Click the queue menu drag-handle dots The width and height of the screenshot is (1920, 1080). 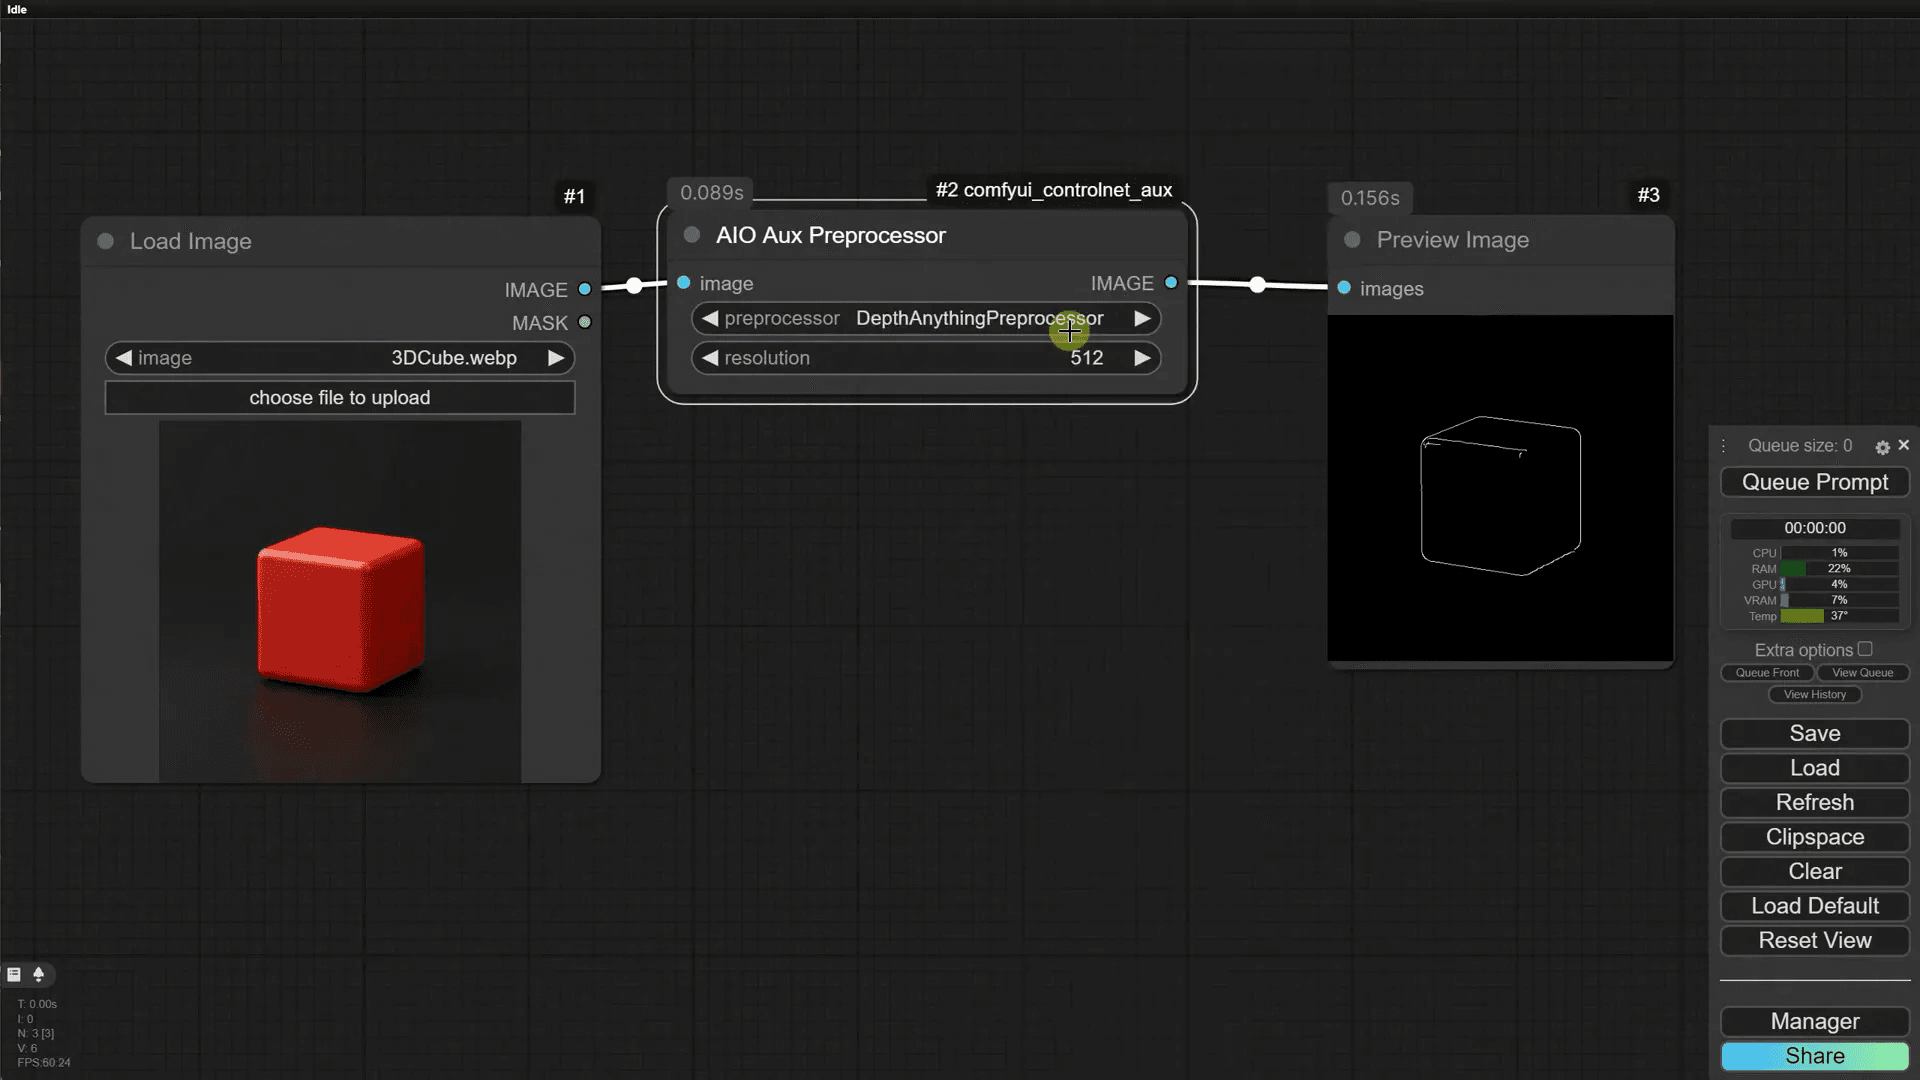click(1724, 446)
